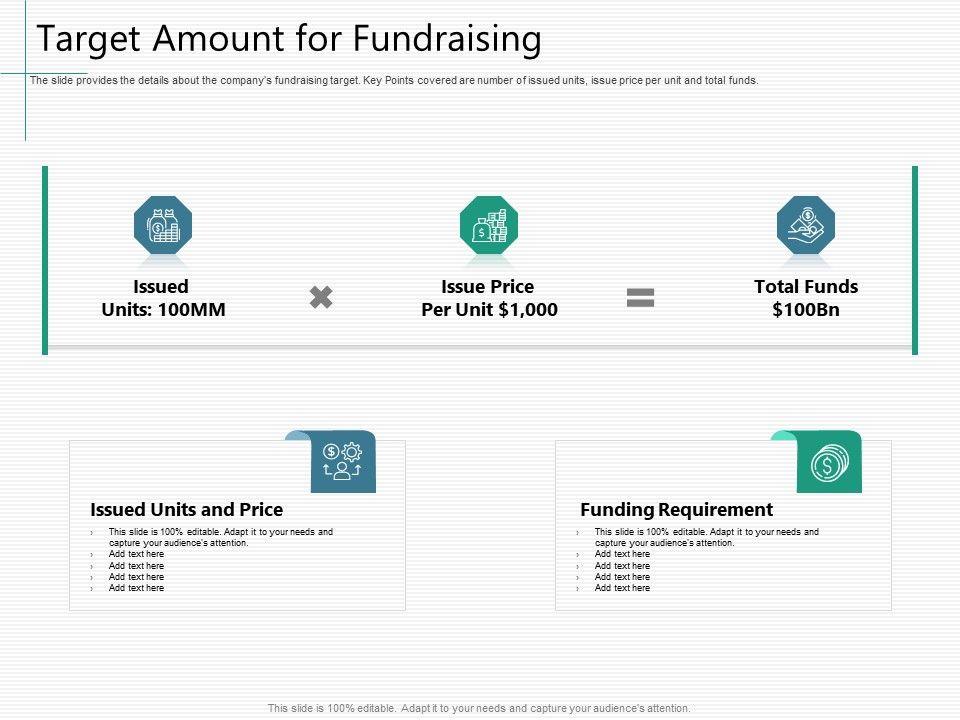Screen dimensions: 960x720
Task: Click the hand holding coin icon above Total Funds
Action: [806, 225]
